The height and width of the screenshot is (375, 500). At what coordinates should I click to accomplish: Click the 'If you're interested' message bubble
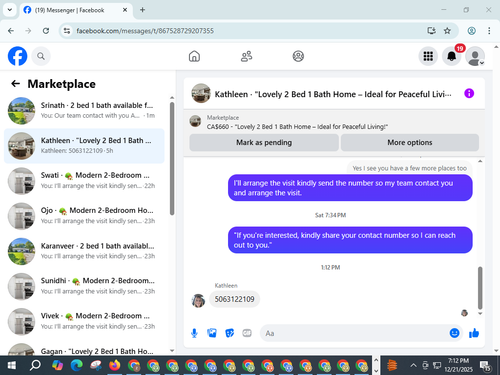pos(350,240)
